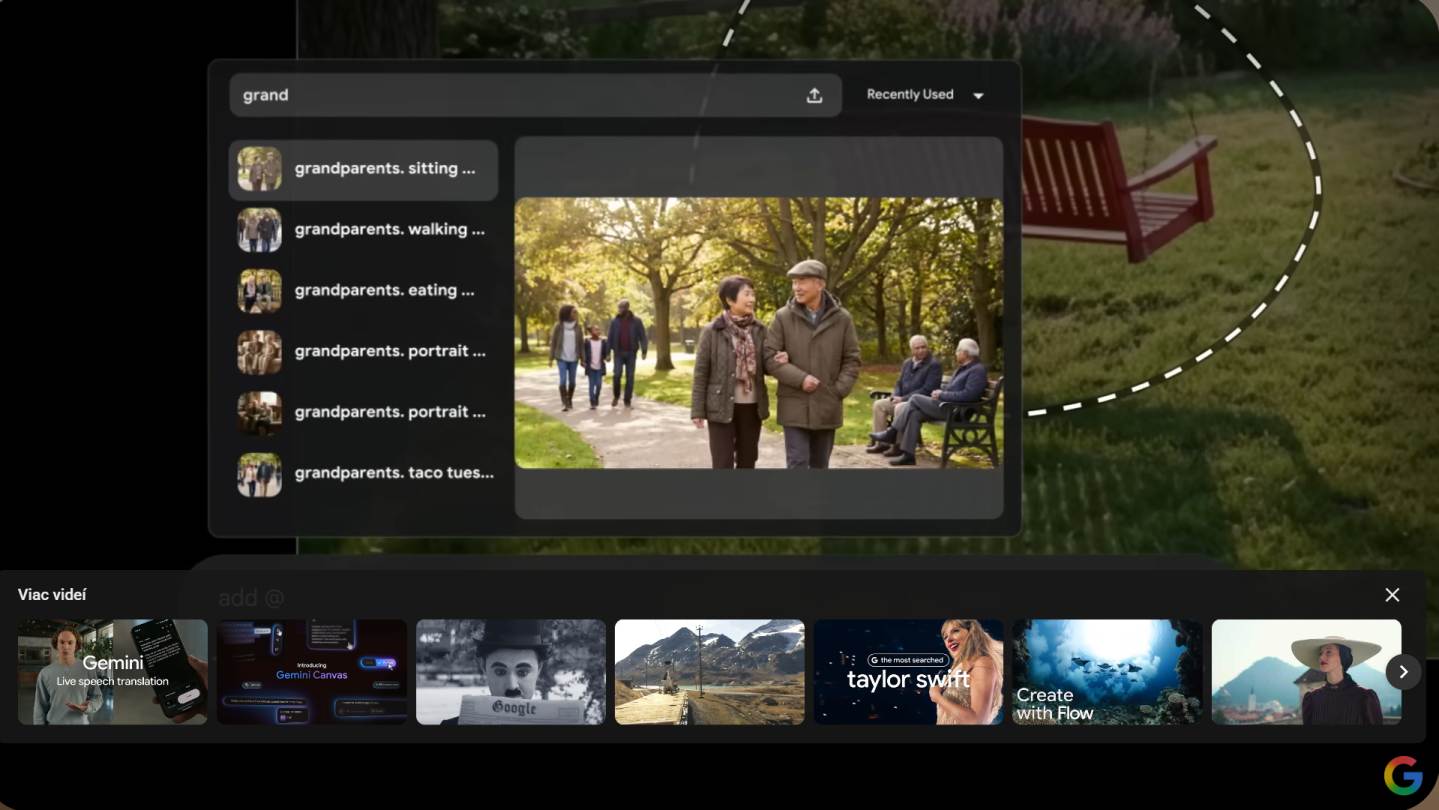This screenshot has height=810, width=1439.
Task: Click the first grandparents. portrait row icon
Action: coord(259,352)
